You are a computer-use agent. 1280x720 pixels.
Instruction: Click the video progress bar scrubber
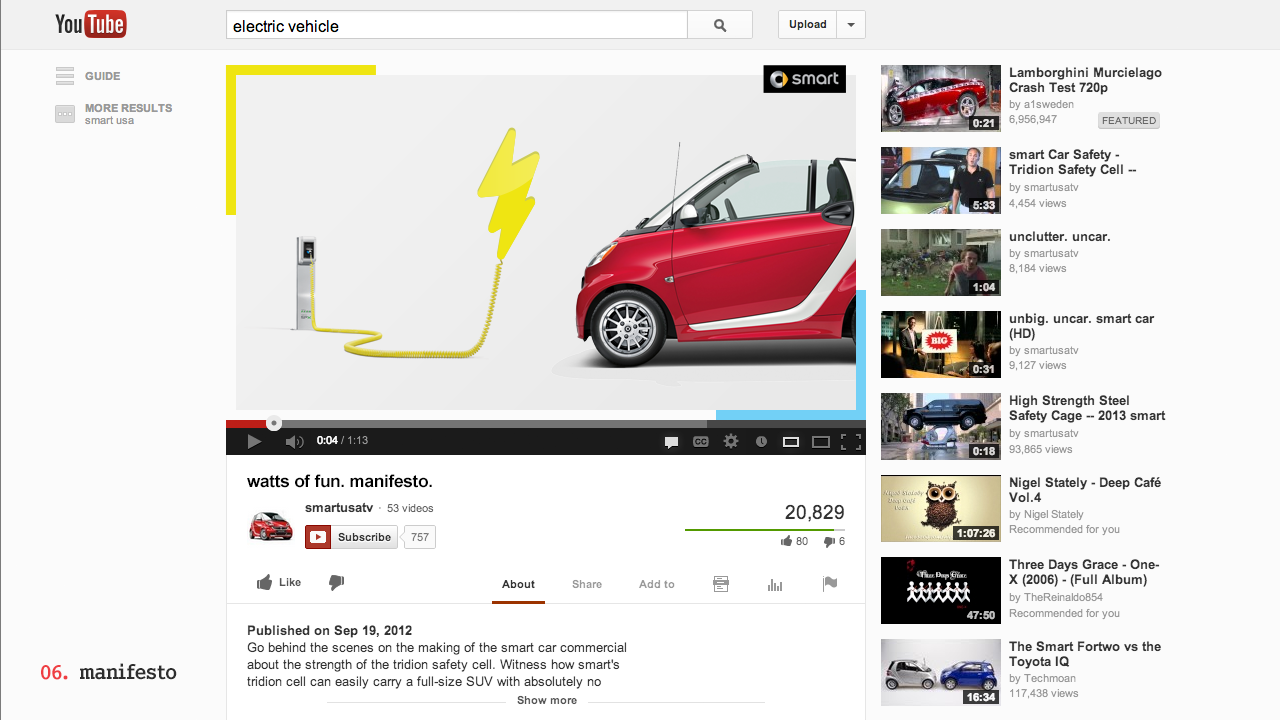coord(274,423)
